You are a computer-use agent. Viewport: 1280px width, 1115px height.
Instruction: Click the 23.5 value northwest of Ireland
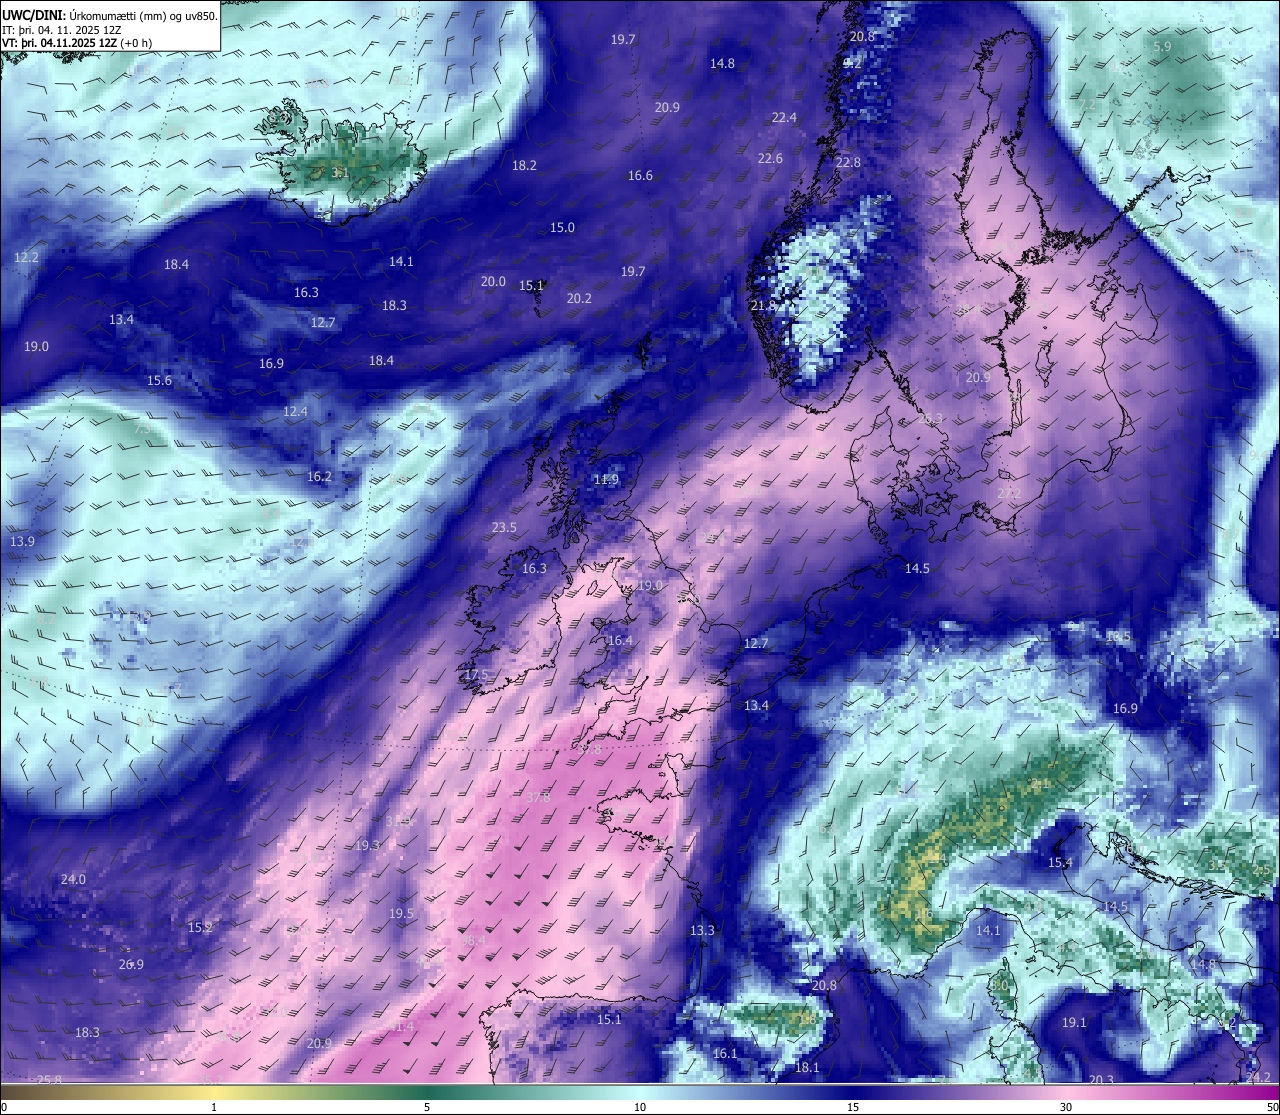point(504,528)
